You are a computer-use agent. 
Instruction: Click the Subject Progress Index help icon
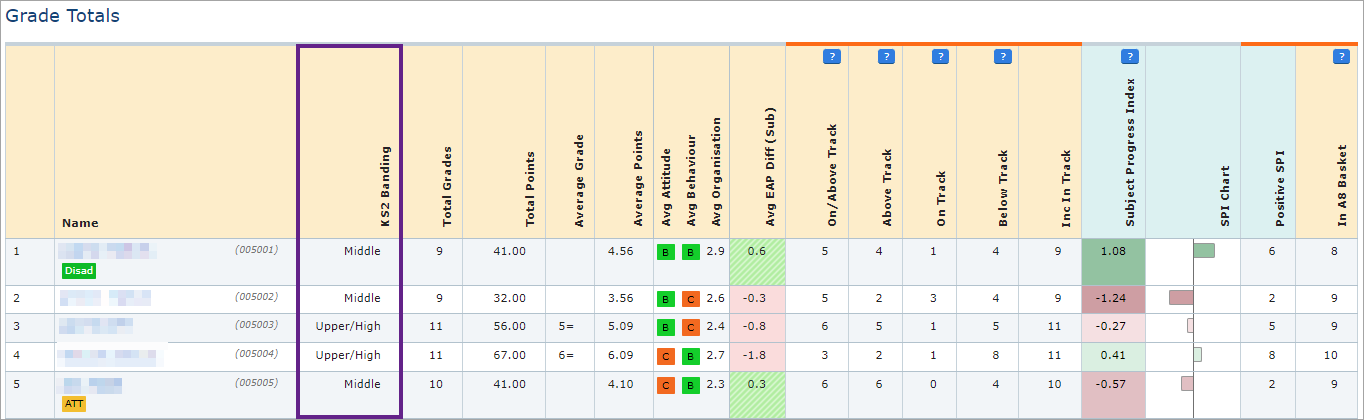point(1129,57)
